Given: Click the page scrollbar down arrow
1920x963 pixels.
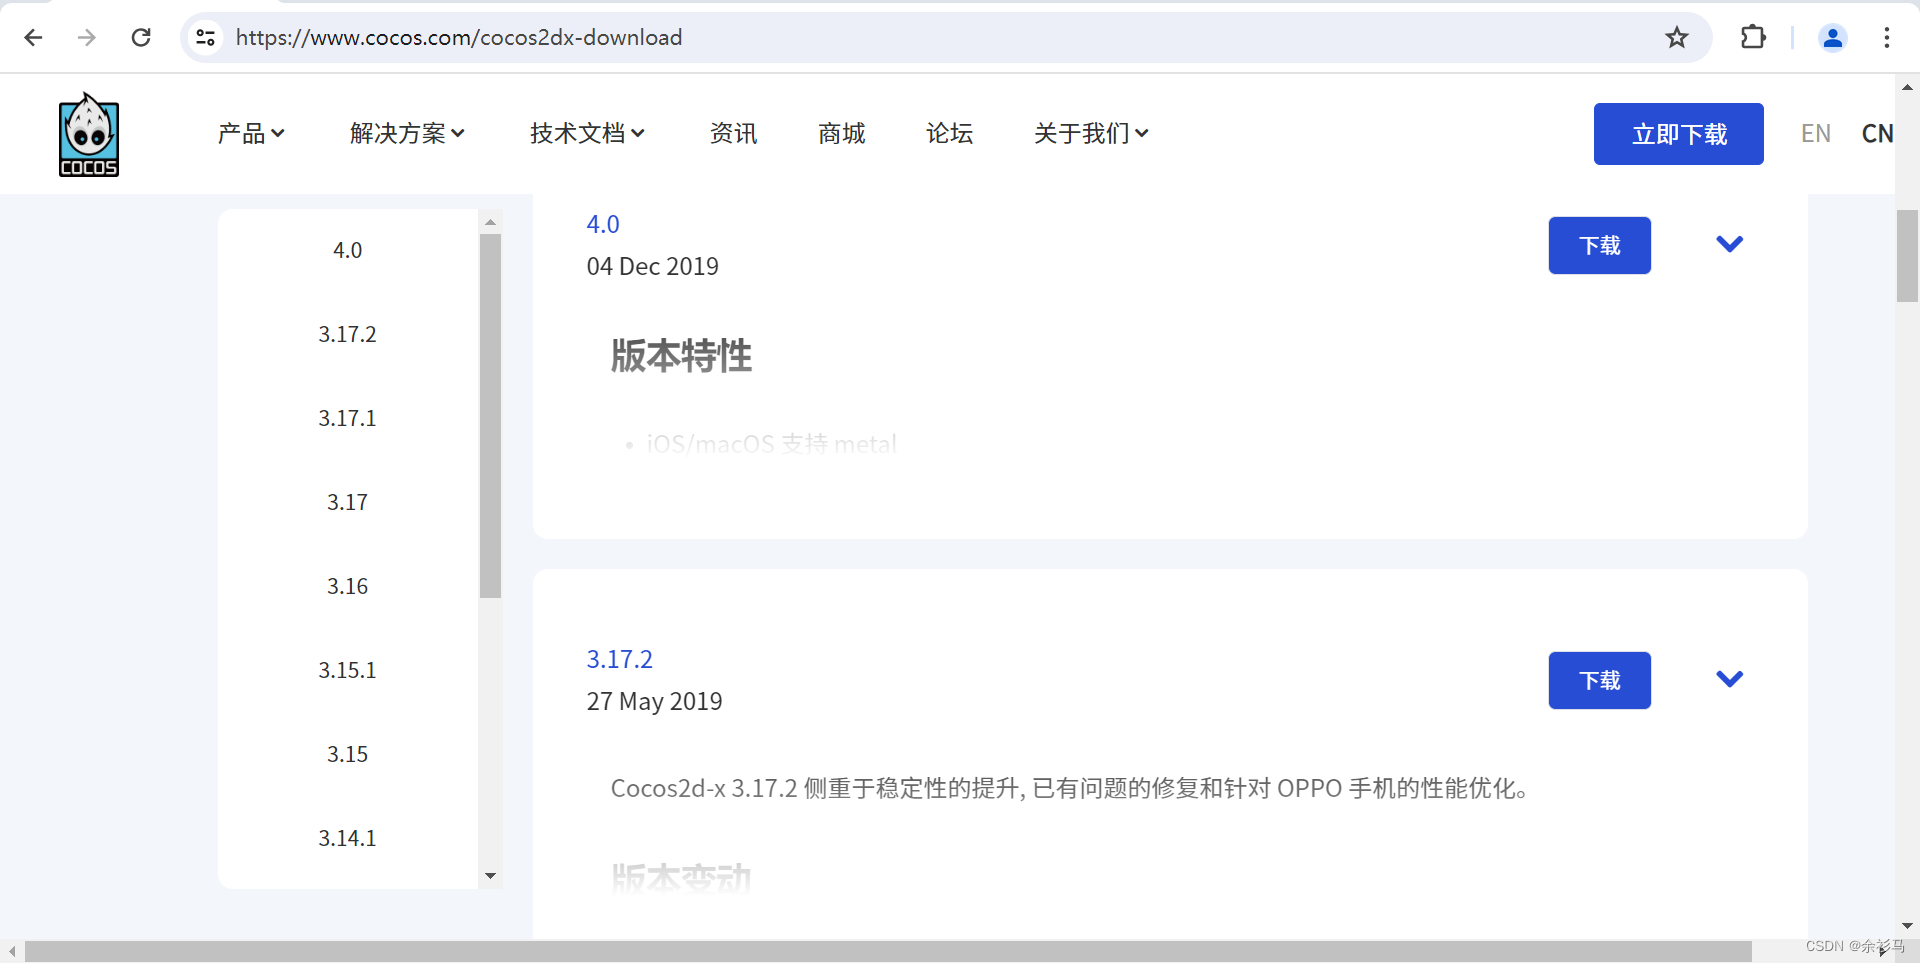Looking at the screenshot, I should click(1907, 926).
